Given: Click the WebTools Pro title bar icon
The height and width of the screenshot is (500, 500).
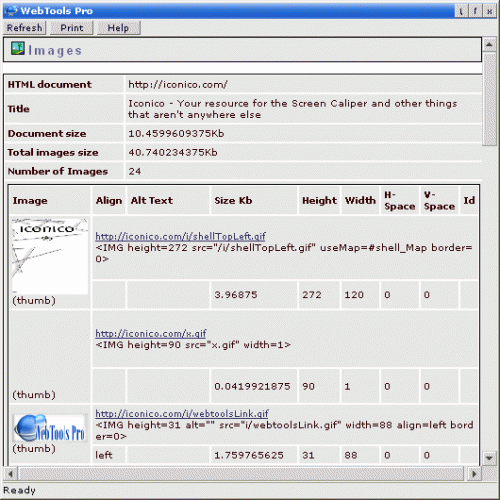Looking at the screenshot, I should click(x=11, y=11).
